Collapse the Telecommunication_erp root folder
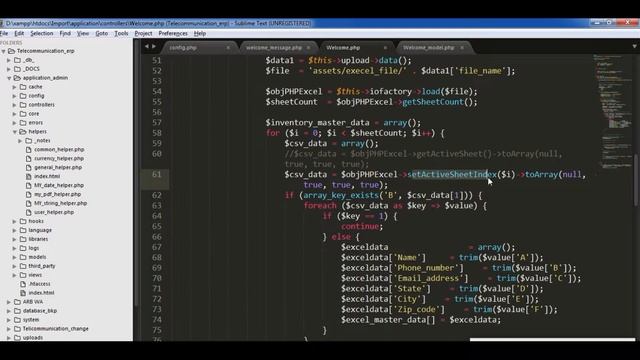The image size is (640, 360). (x=4, y=51)
